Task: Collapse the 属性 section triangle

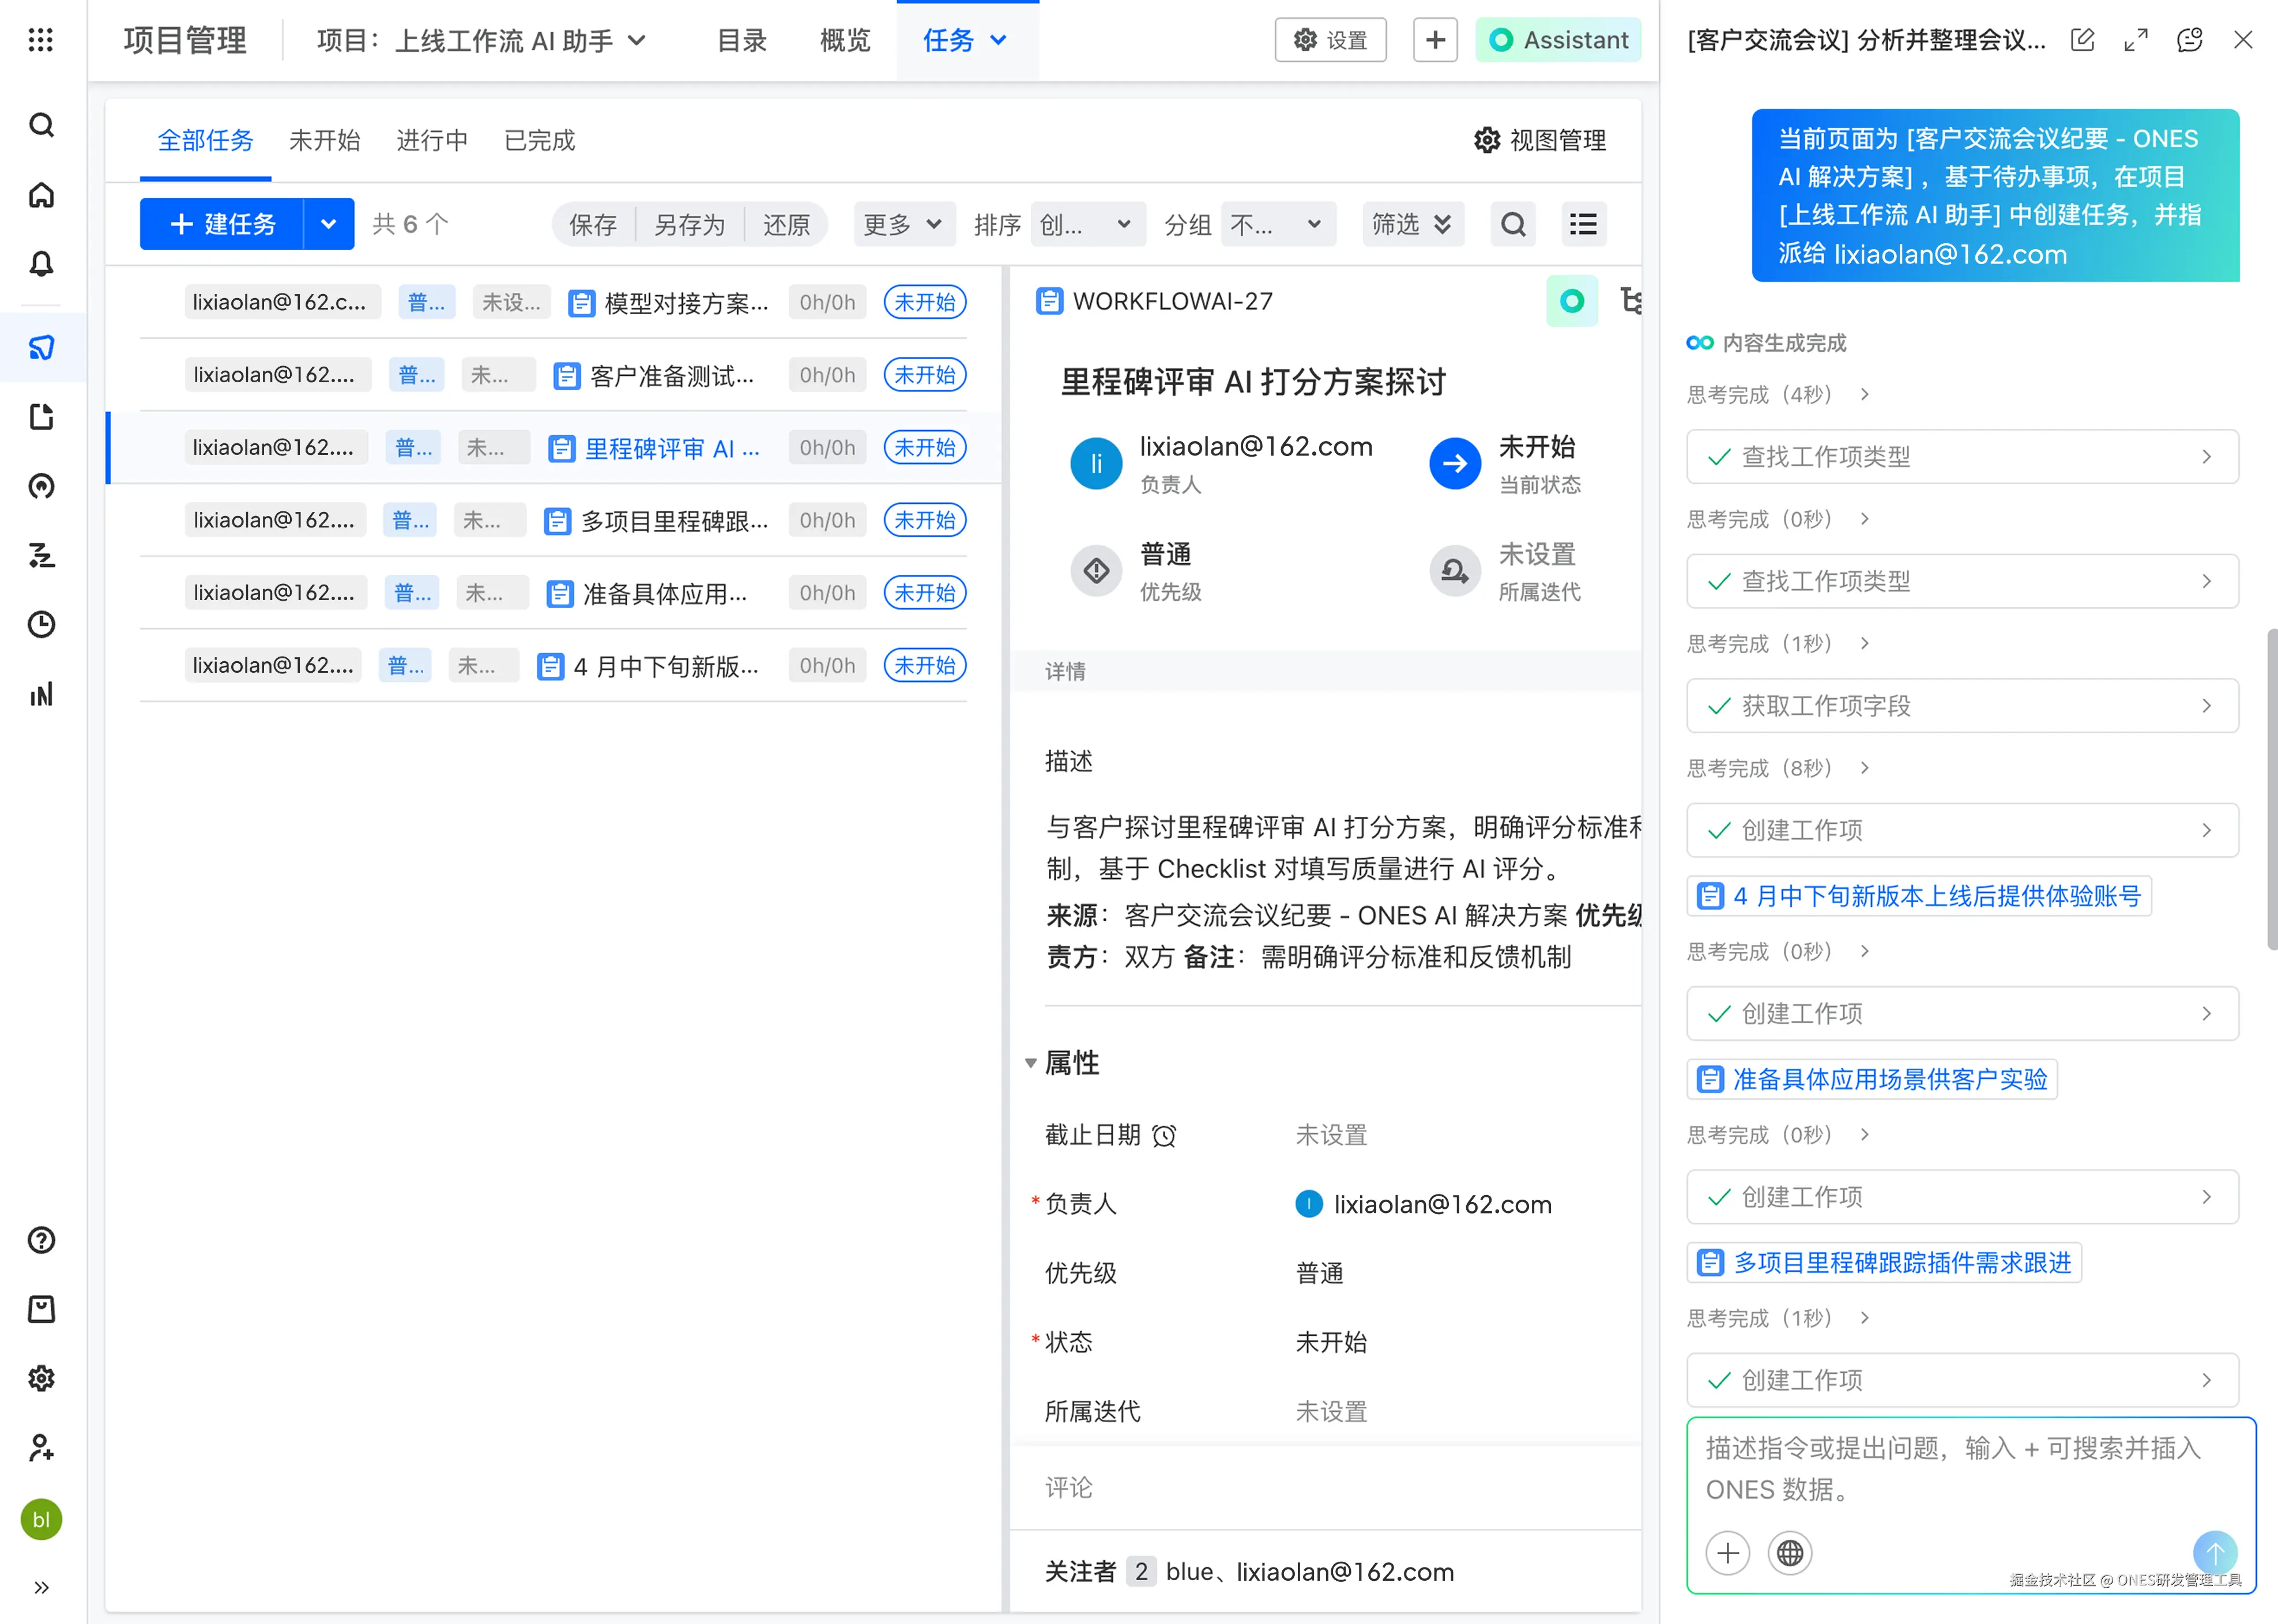Action: click(x=1030, y=1063)
